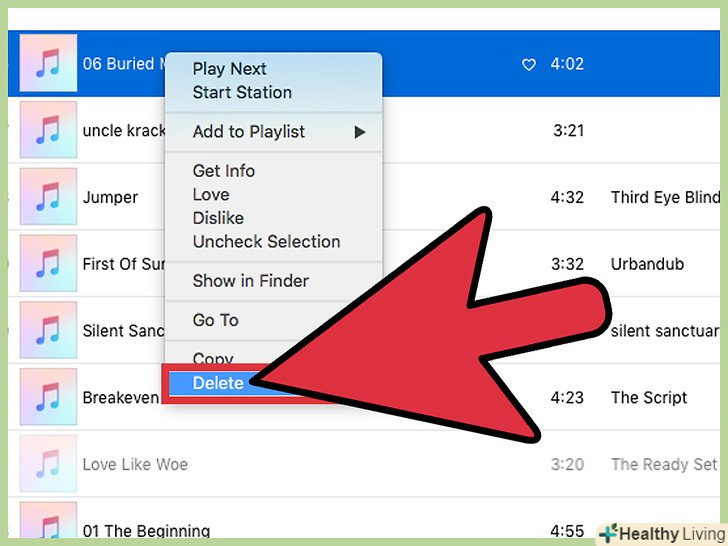Click The Ready Set artist name
This screenshot has width=728, height=546.
click(x=664, y=464)
